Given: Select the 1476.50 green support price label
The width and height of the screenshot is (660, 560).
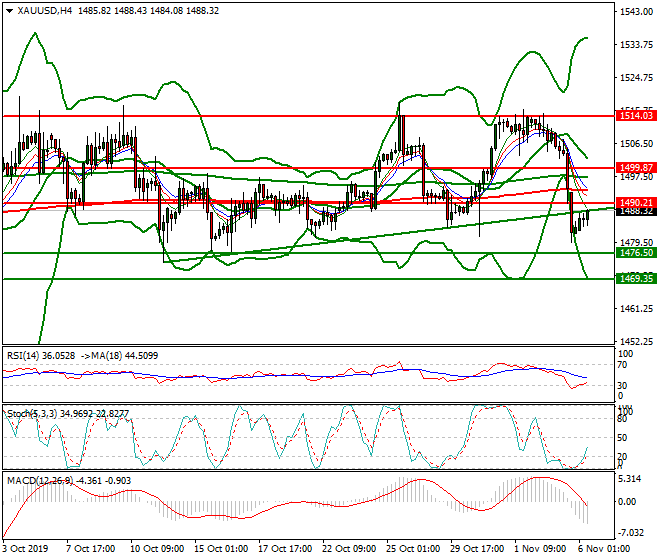Looking at the screenshot, I should coord(636,253).
